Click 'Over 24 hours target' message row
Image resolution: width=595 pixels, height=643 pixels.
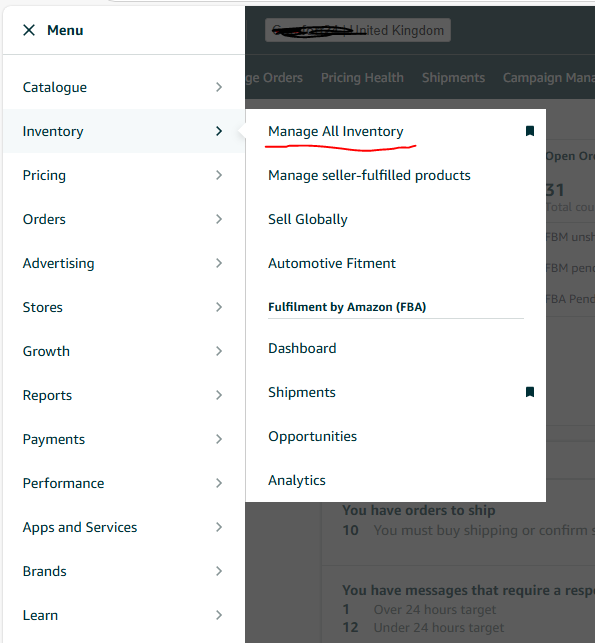pyautogui.click(x=435, y=610)
